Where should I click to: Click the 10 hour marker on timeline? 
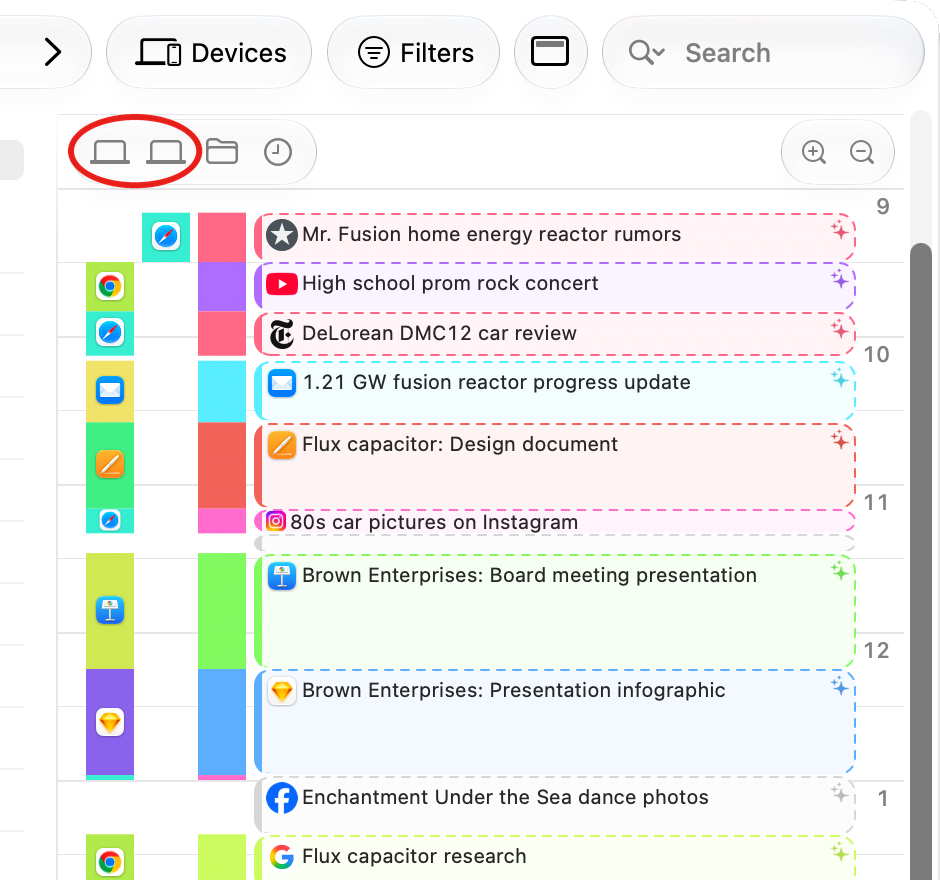tap(876, 354)
